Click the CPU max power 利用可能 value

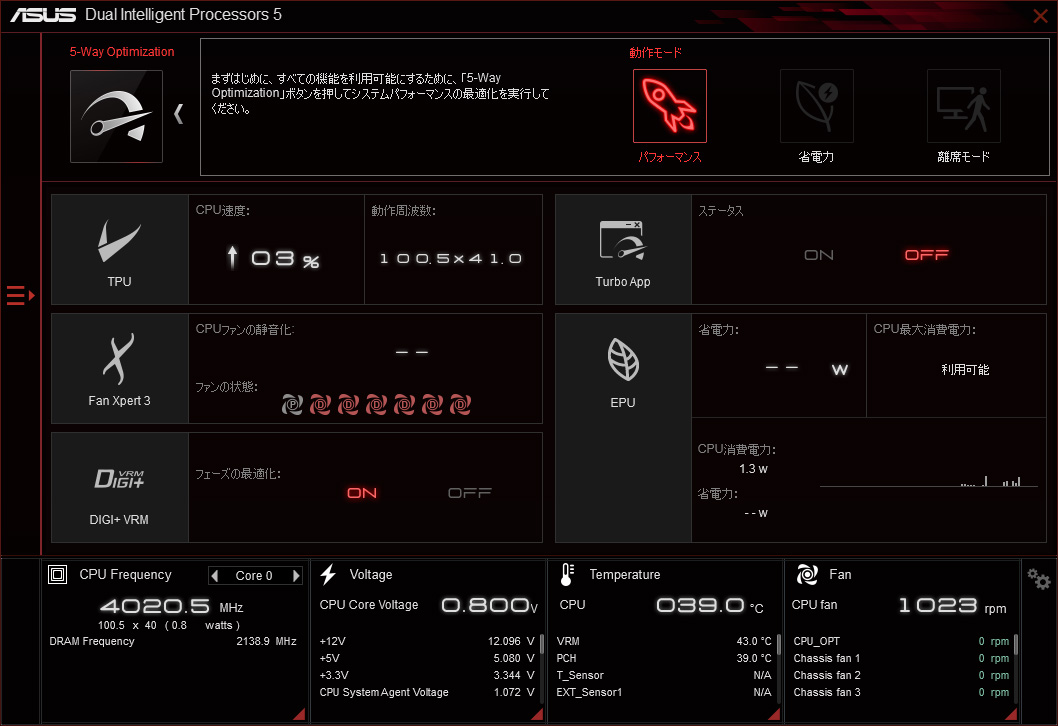tap(965, 370)
